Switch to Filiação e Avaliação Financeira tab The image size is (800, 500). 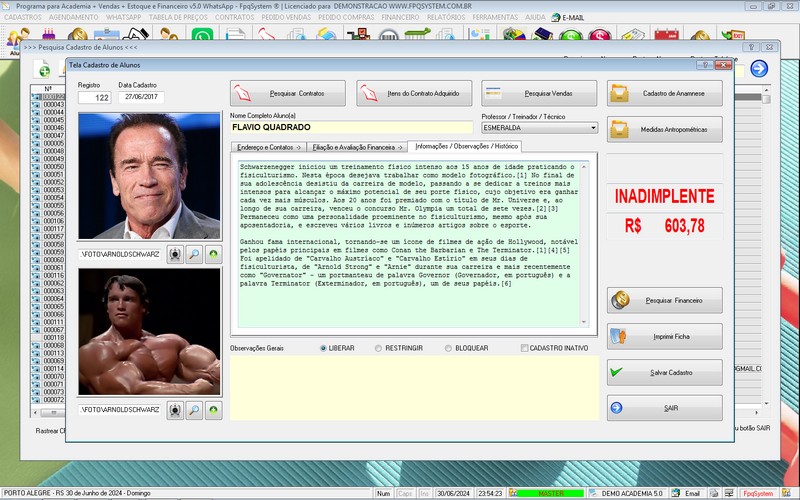pyautogui.click(x=357, y=147)
